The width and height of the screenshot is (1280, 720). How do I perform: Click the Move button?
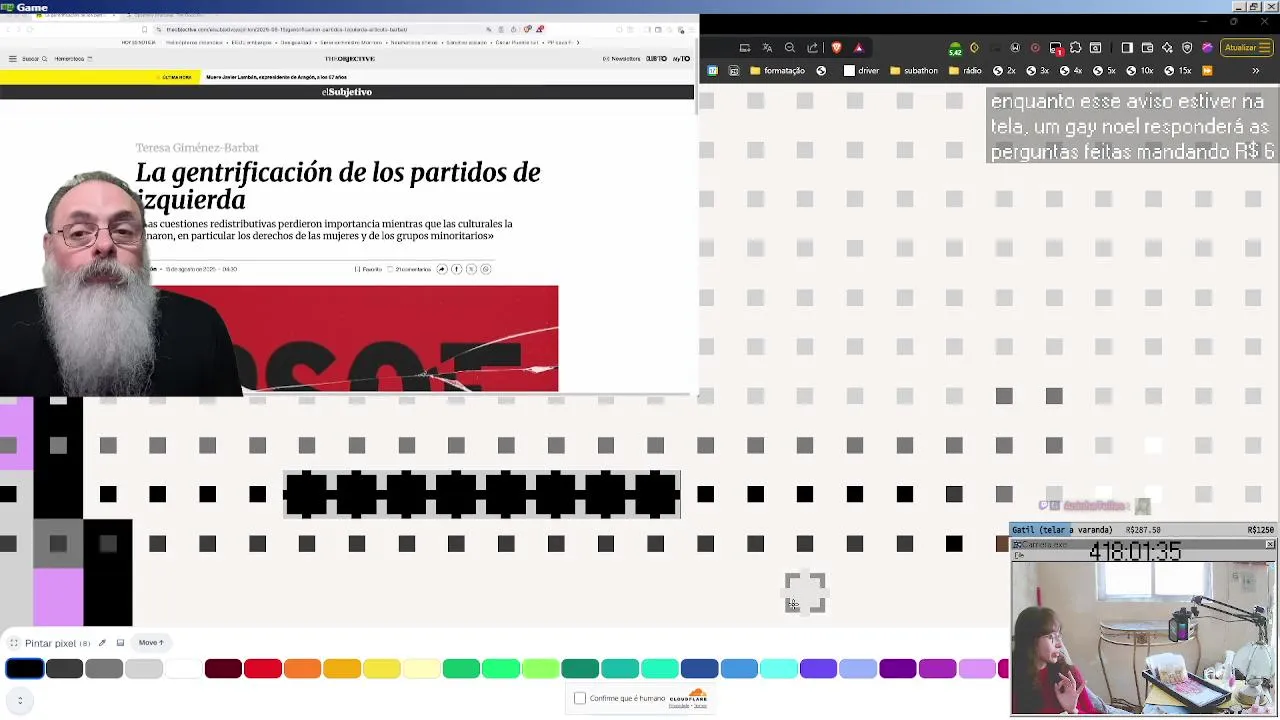coord(151,643)
